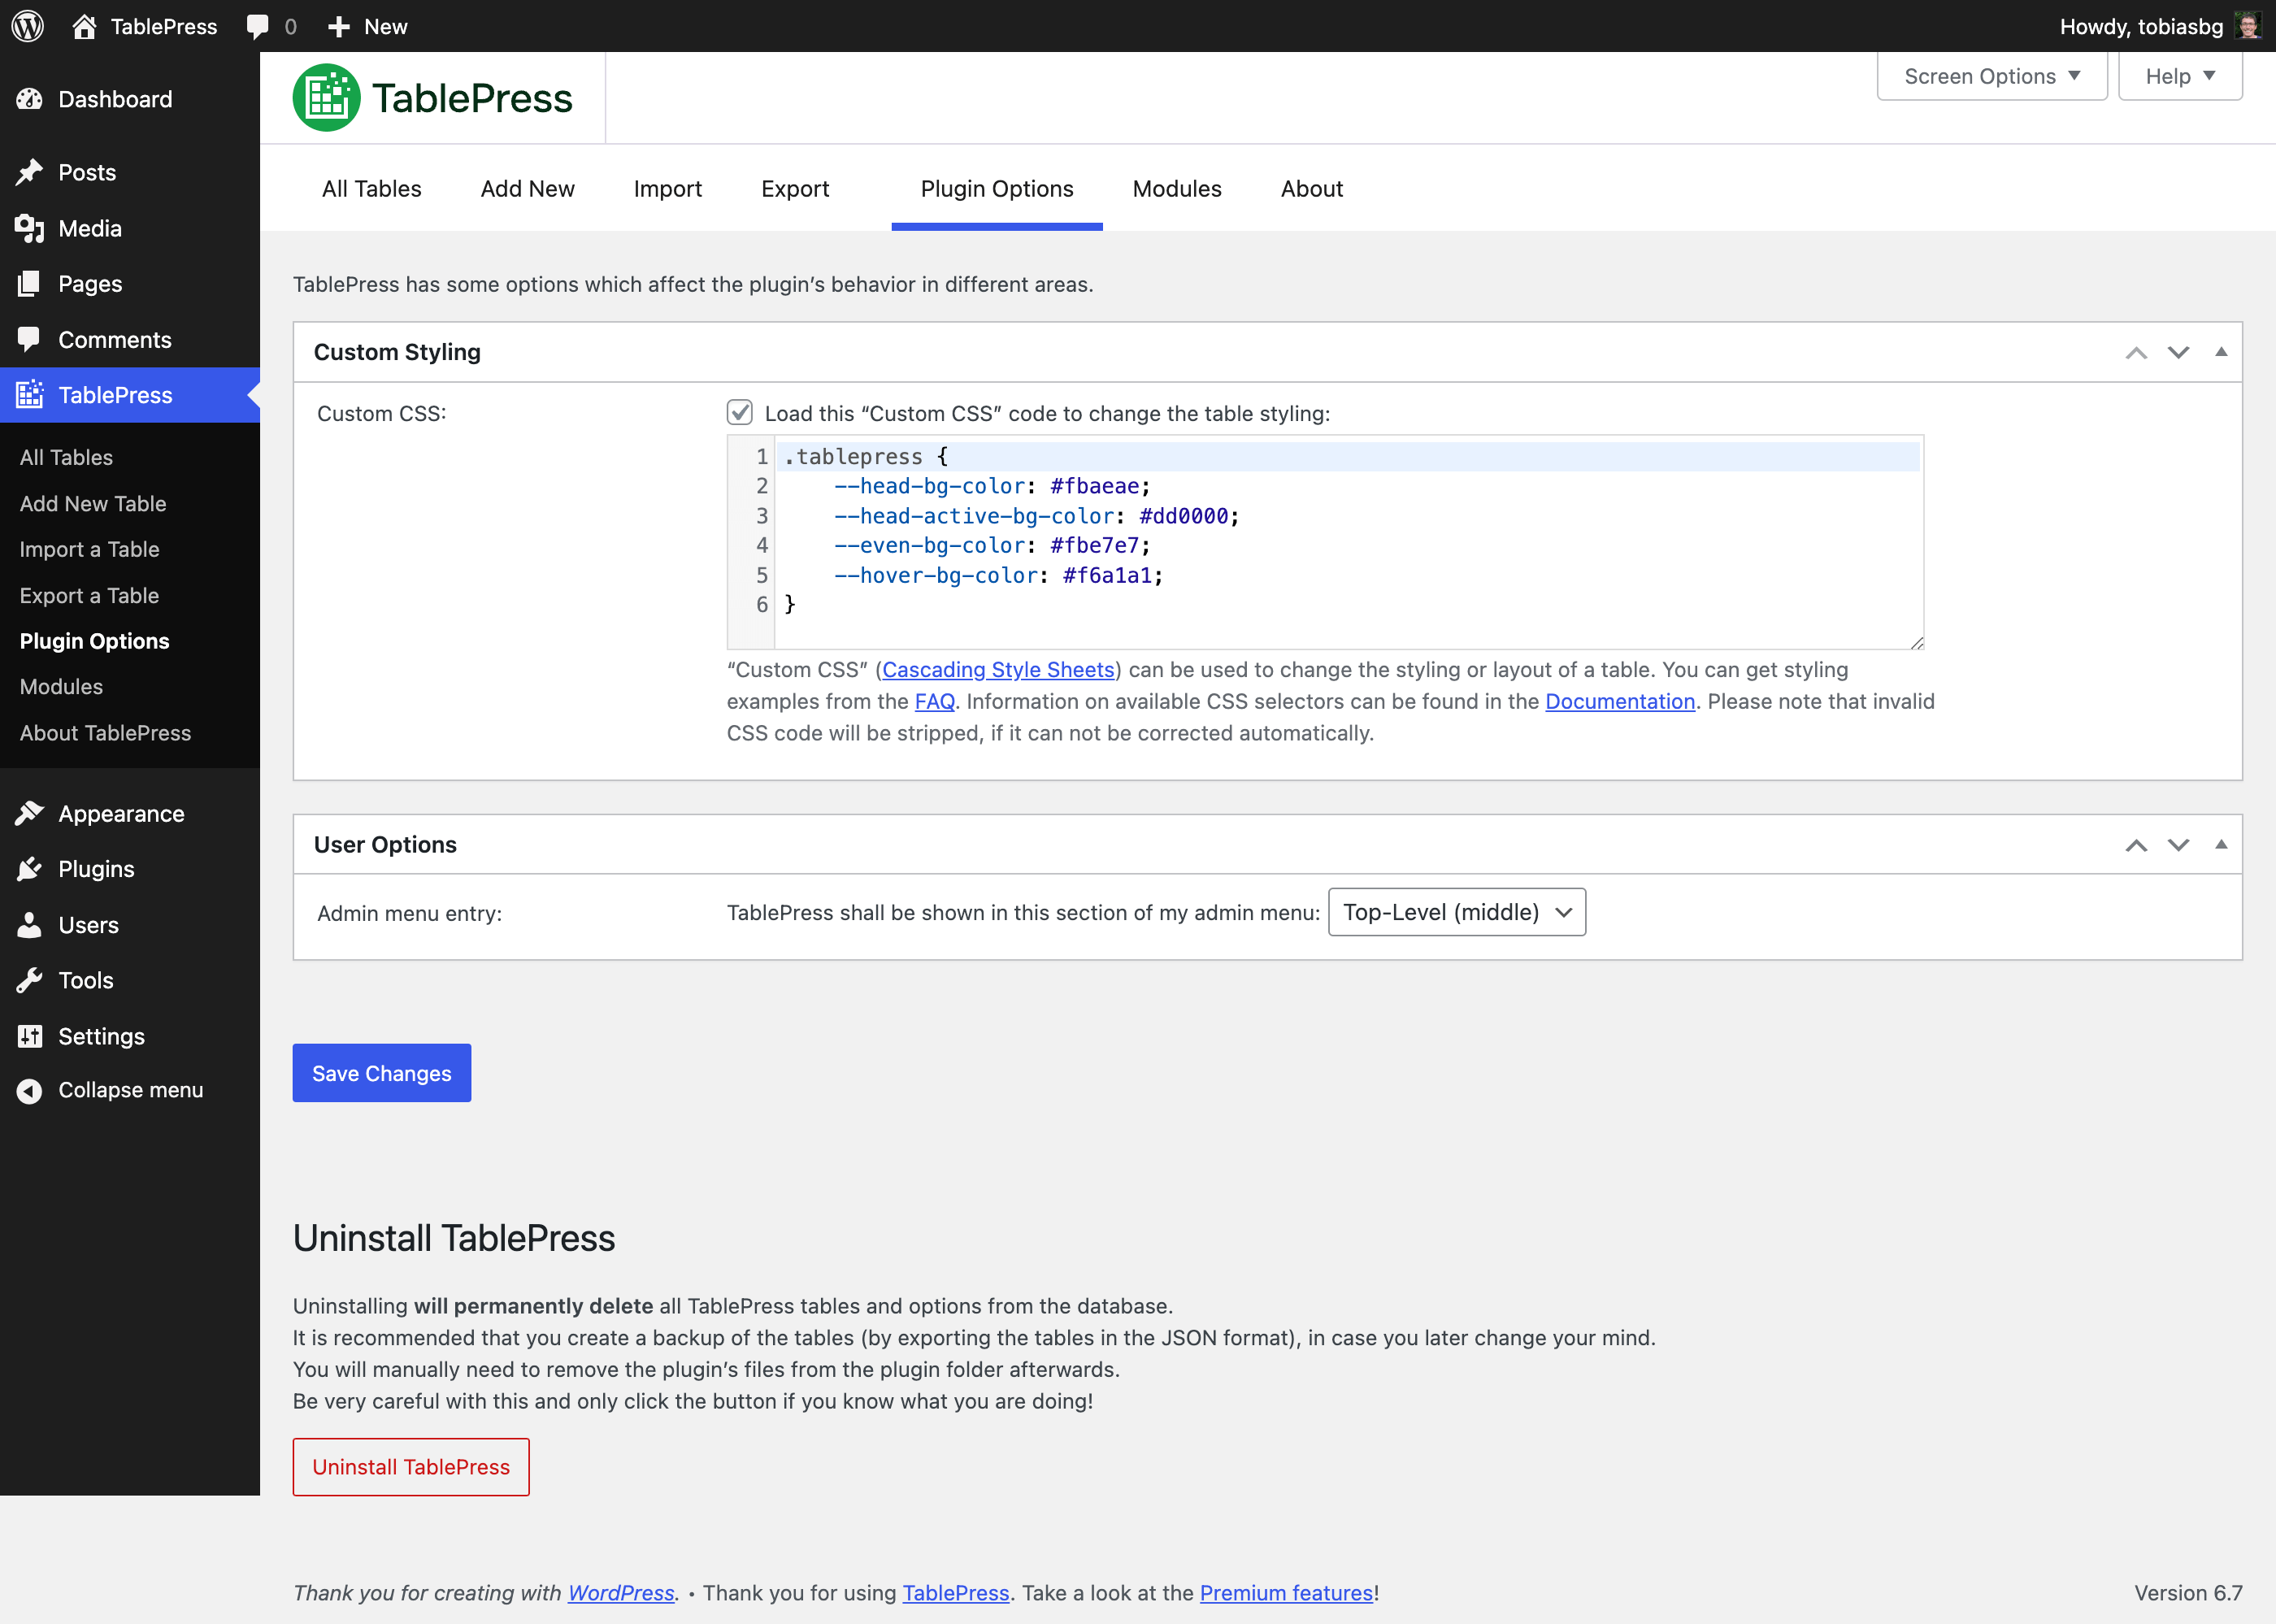Click the Tools wrench icon

(x=30, y=980)
